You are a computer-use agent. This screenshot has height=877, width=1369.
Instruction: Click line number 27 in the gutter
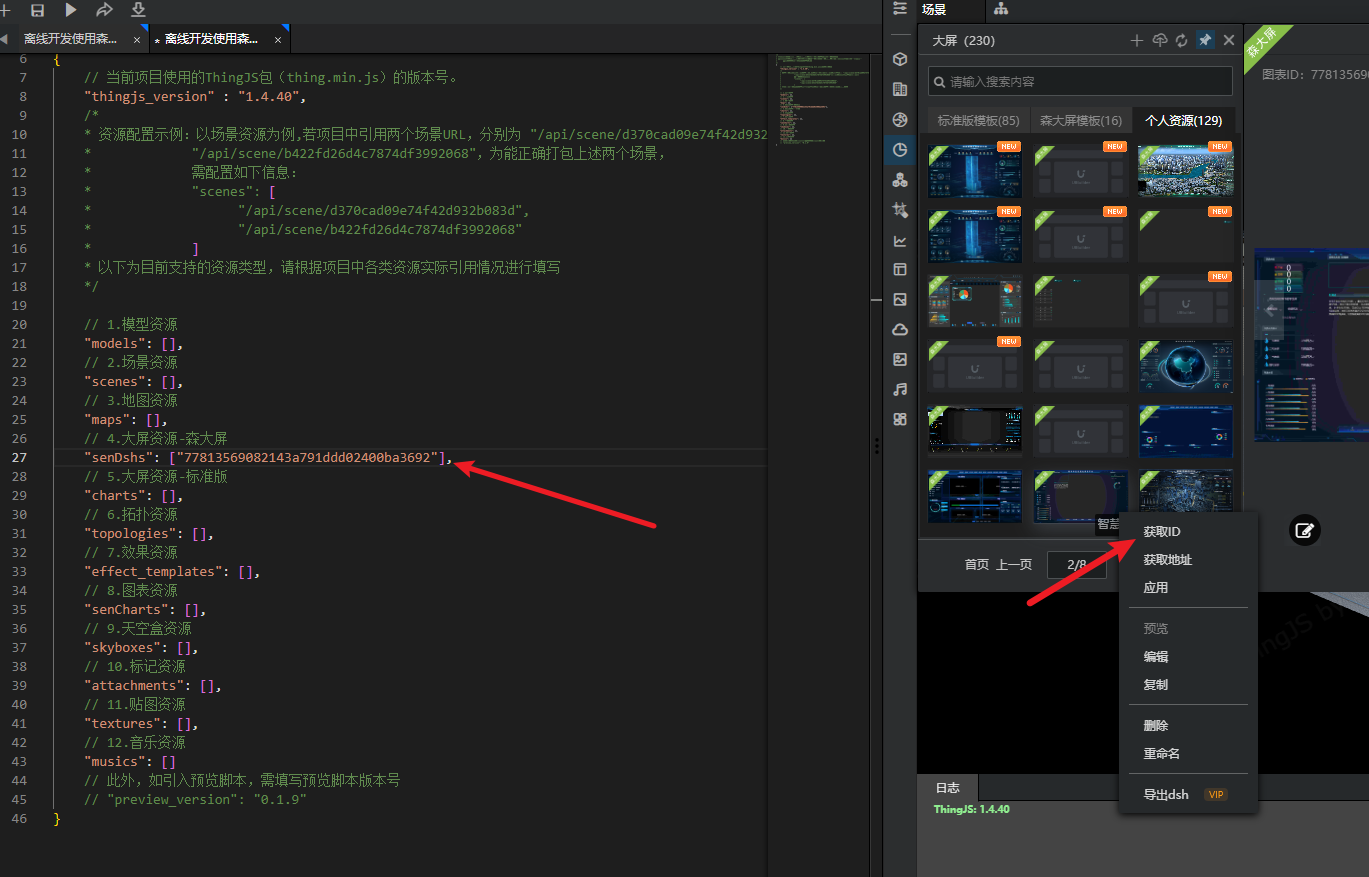point(19,458)
